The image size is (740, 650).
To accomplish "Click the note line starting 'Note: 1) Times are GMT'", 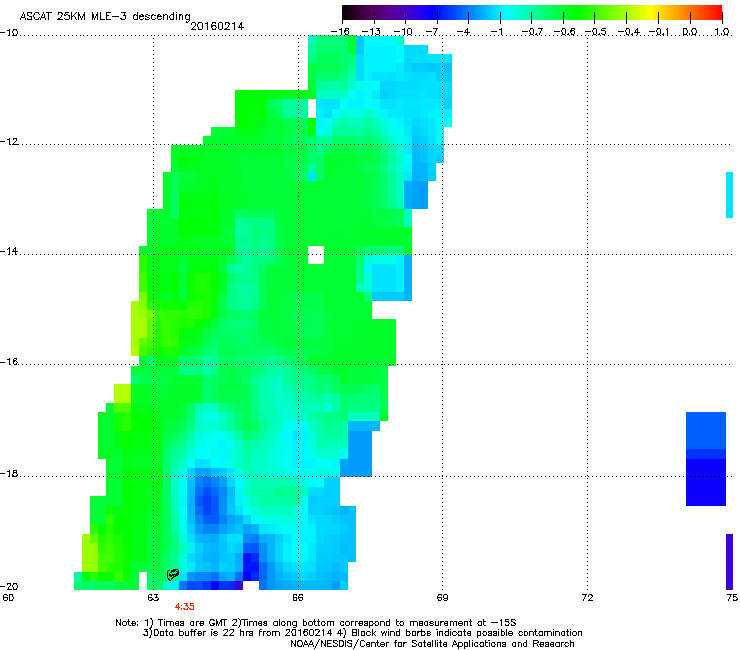I will coord(316,623).
